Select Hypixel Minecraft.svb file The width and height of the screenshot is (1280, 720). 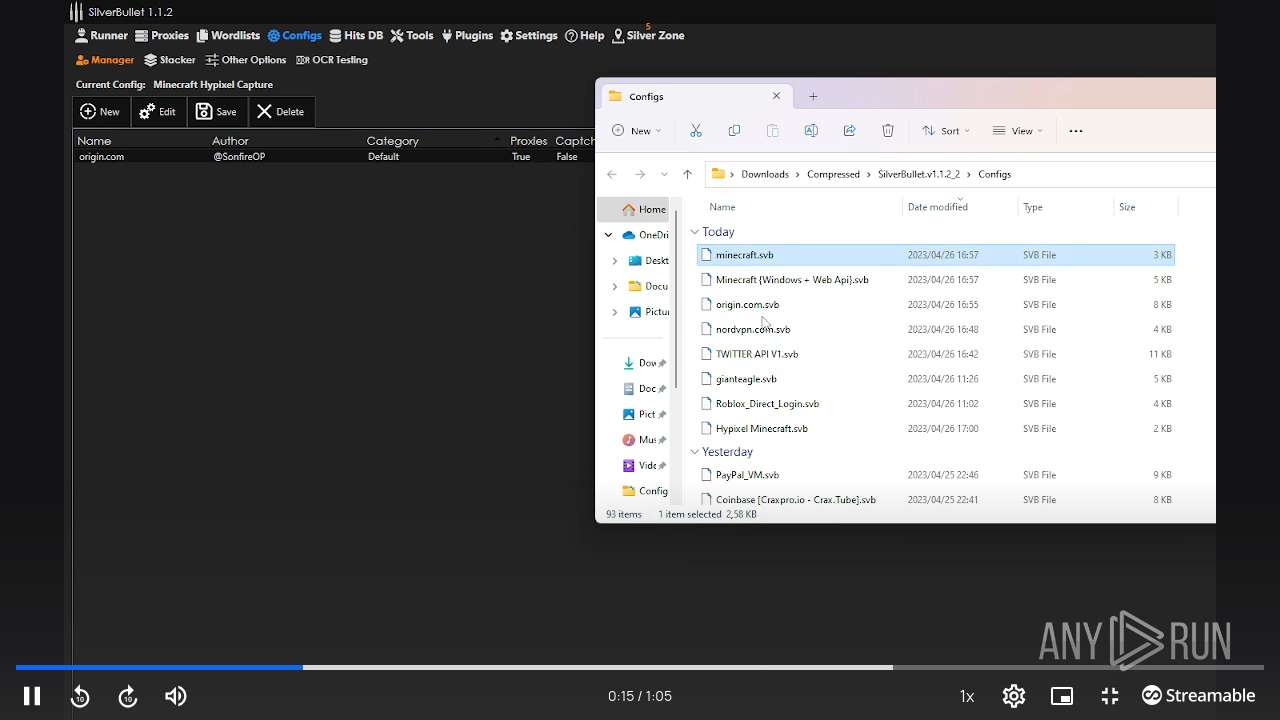(935, 428)
